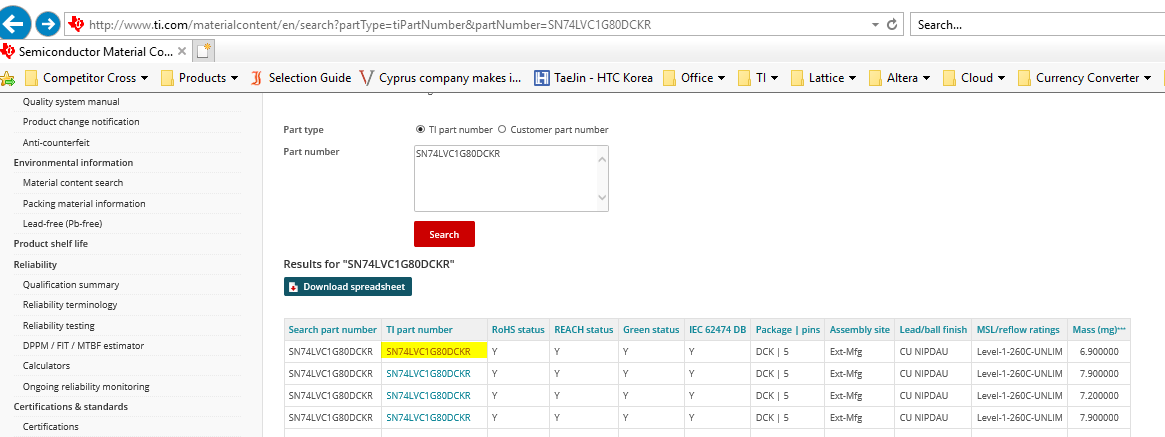This screenshot has height=437, width=1165.
Task: Close the Semiconductor Material Content tab
Action: coord(181,51)
